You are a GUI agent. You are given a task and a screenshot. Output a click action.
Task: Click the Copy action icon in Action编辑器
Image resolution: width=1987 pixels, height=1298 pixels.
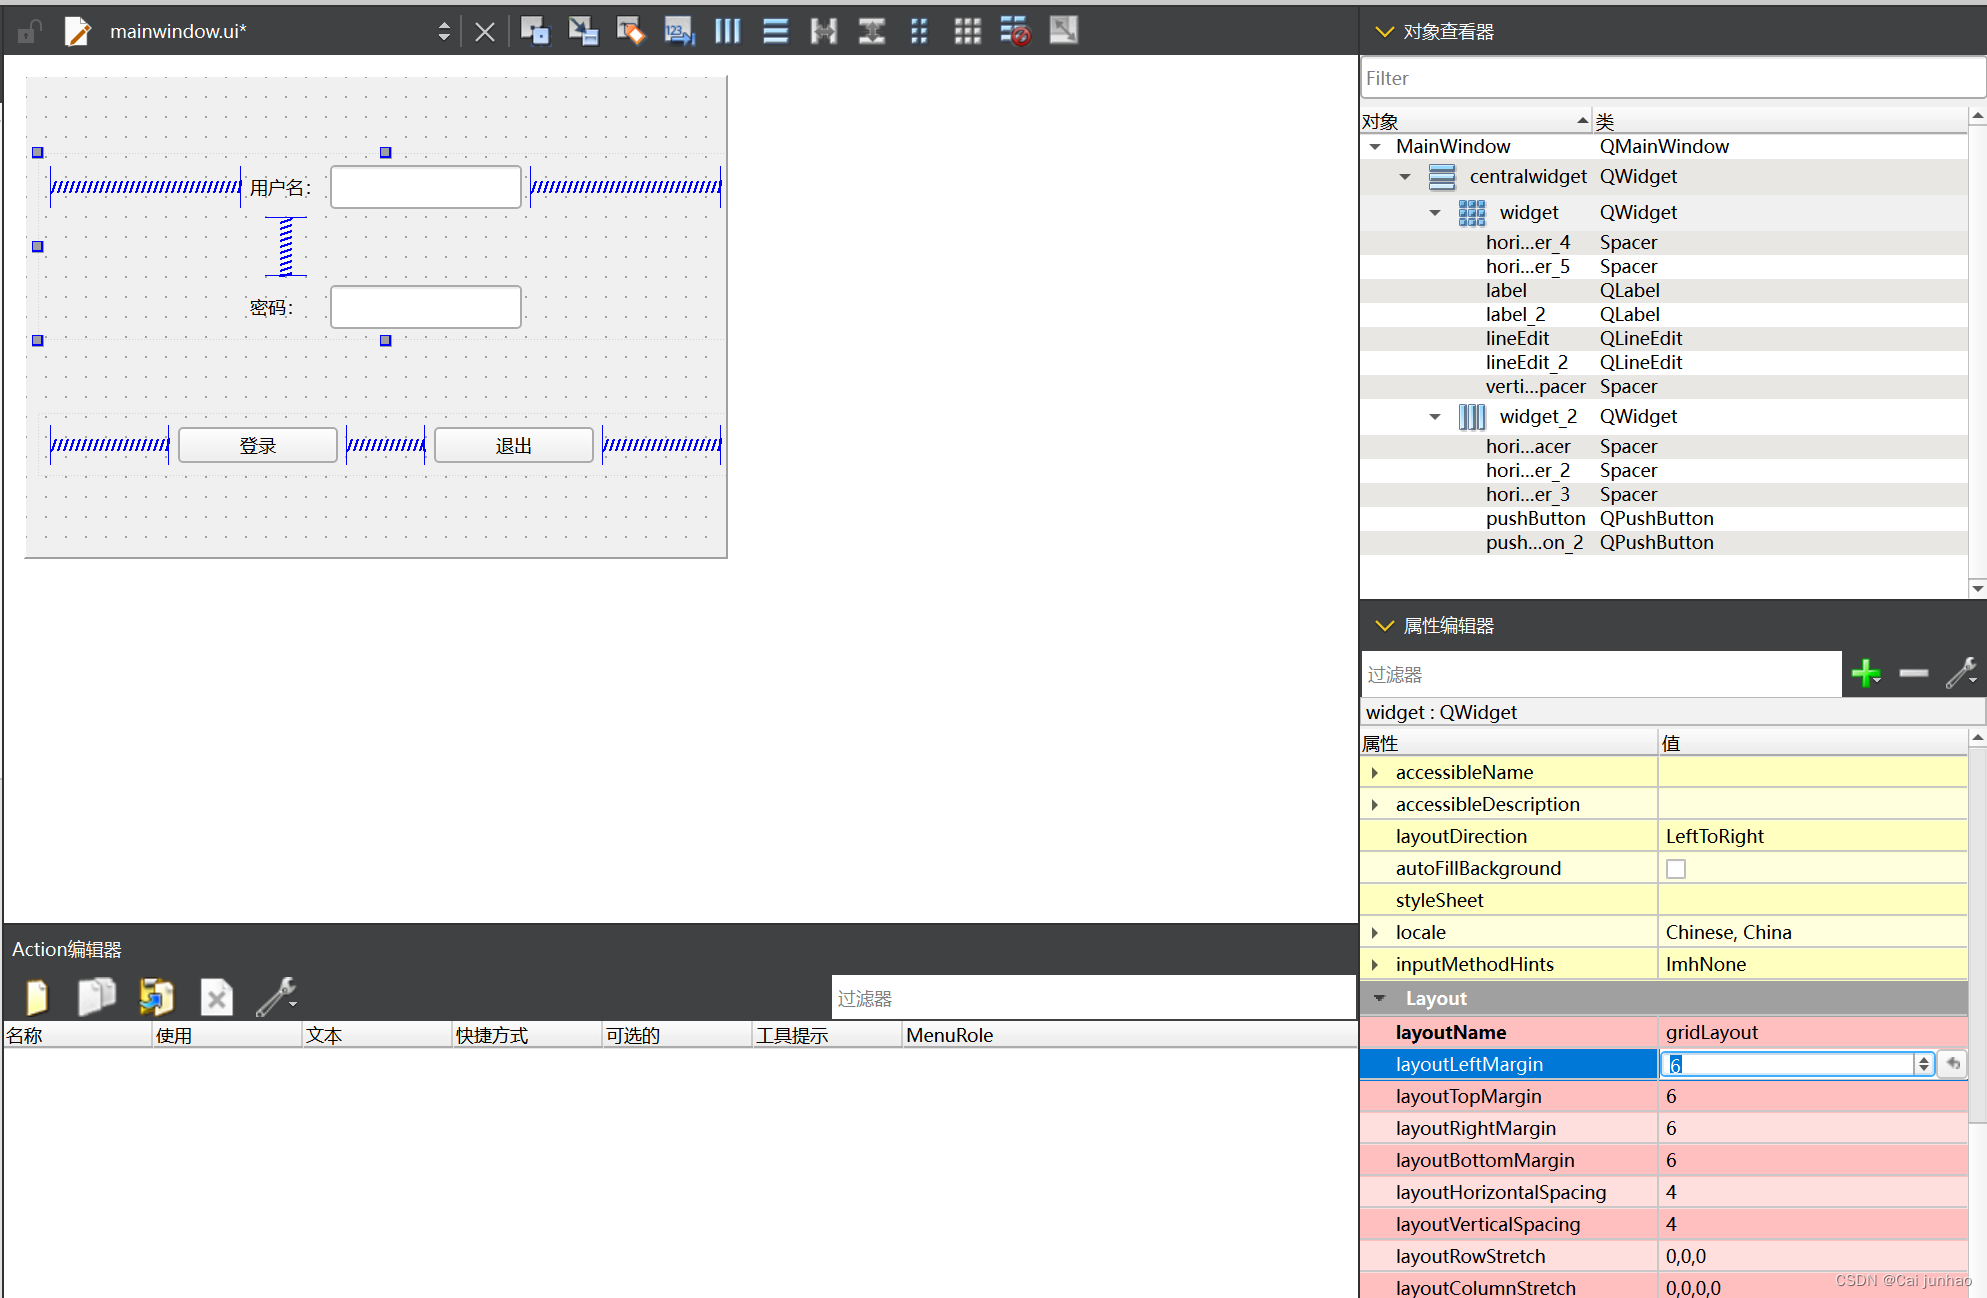coord(97,997)
